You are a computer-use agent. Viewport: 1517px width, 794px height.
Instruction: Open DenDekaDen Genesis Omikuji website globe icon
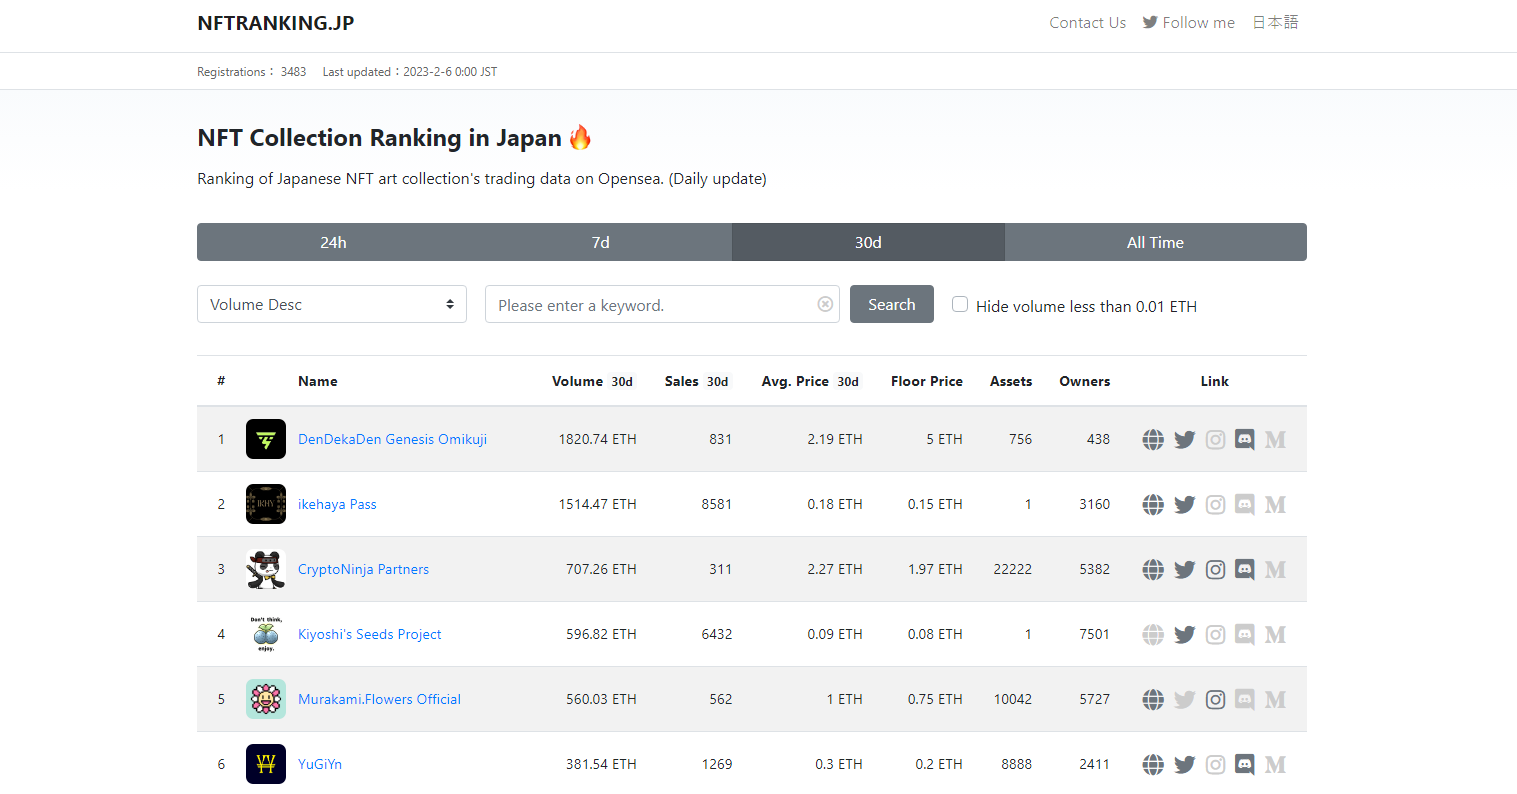1153,439
